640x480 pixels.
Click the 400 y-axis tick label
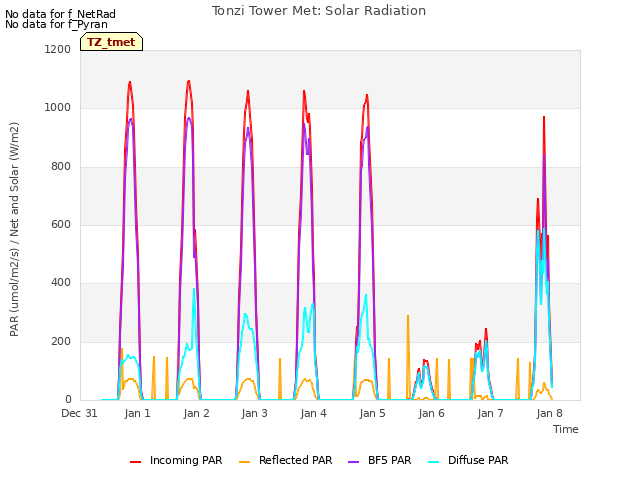click(61, 283)
